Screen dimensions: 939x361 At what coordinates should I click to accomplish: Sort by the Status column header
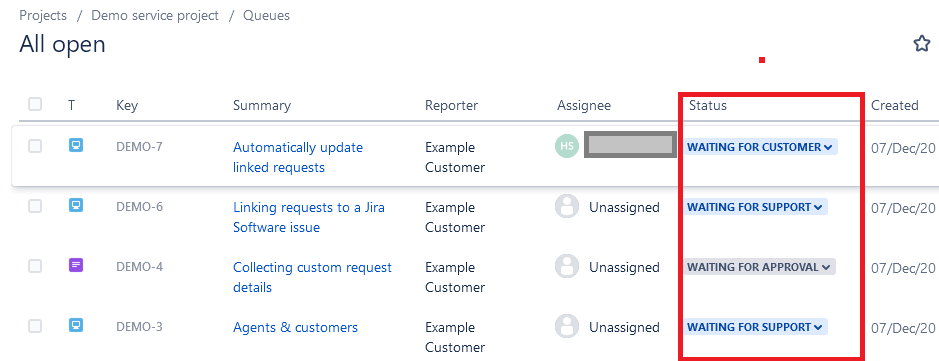(x=707, y=105)
